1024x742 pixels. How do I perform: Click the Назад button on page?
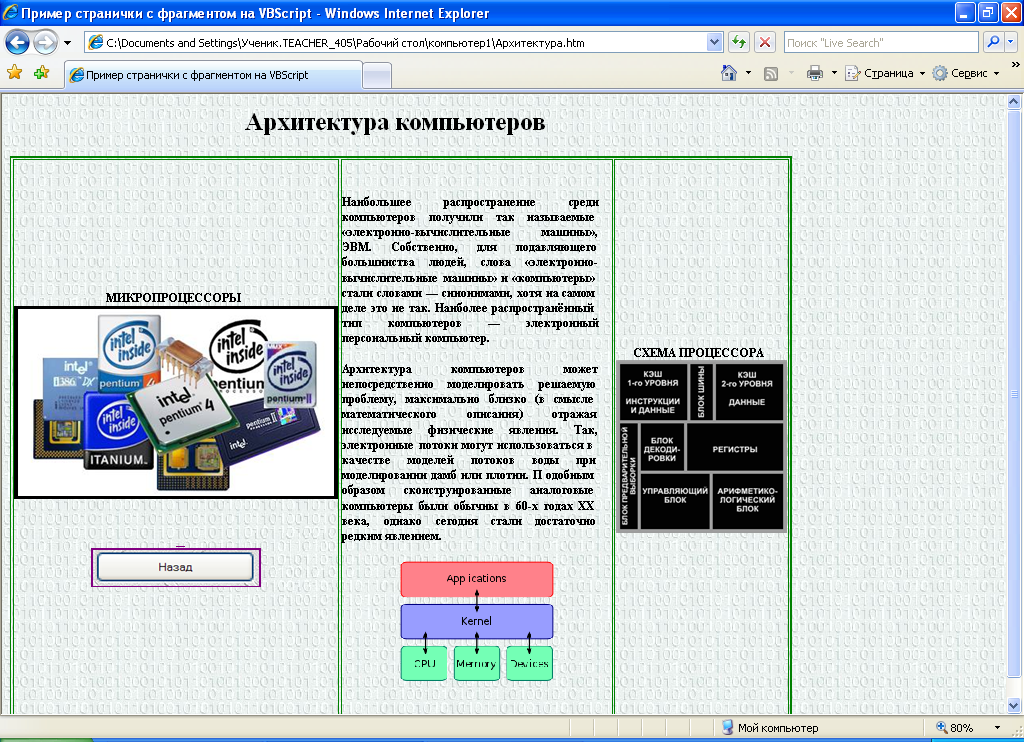click(175, 567)
